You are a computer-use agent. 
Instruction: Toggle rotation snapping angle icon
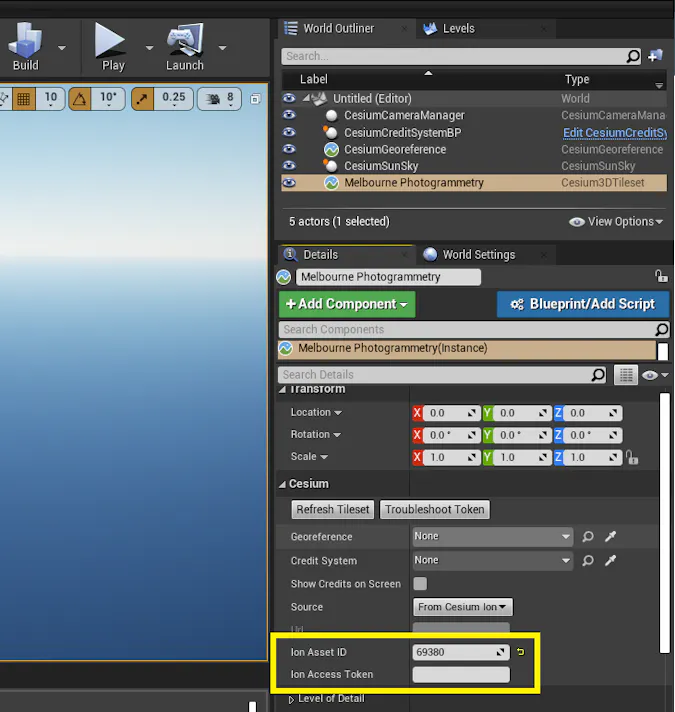point(79,99)
